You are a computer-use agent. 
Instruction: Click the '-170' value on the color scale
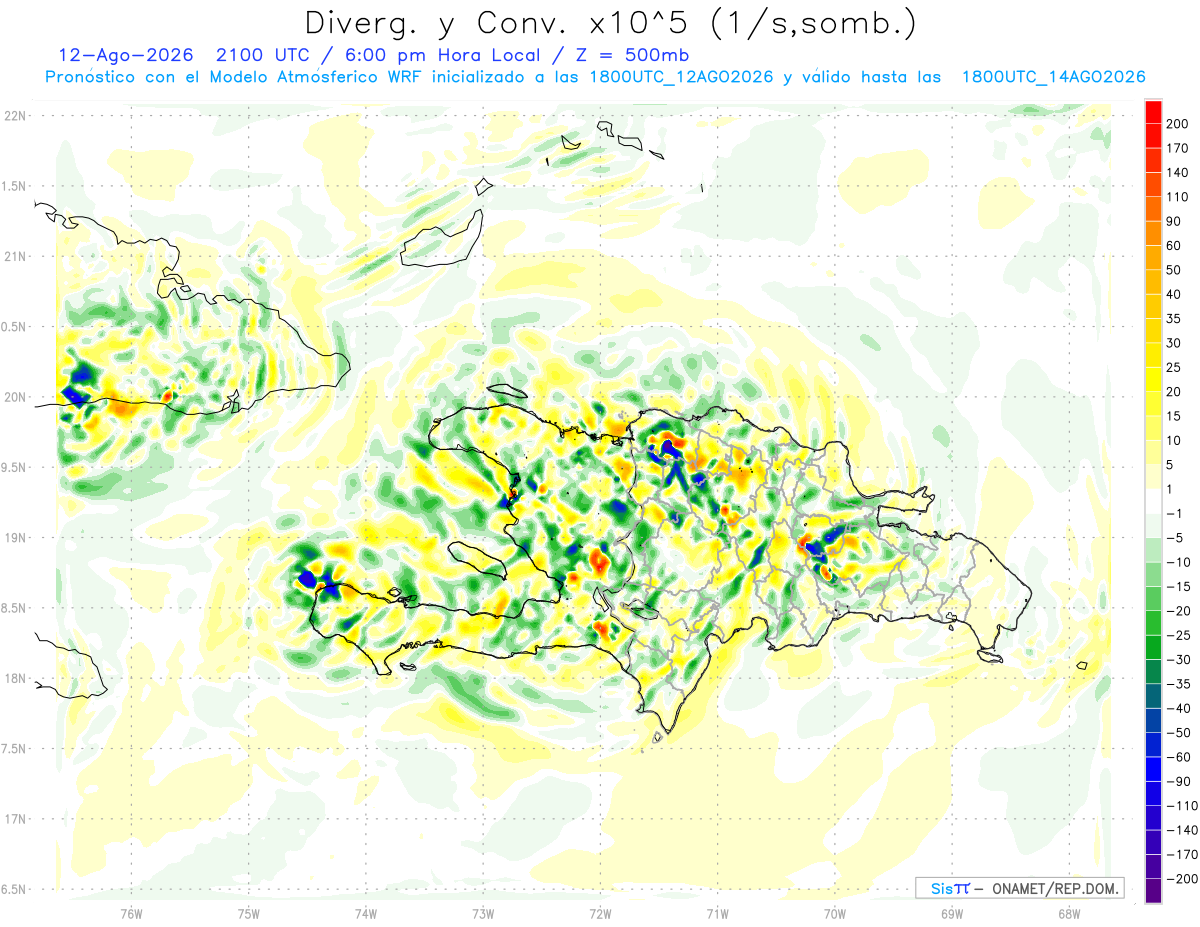pos(1182,854)
